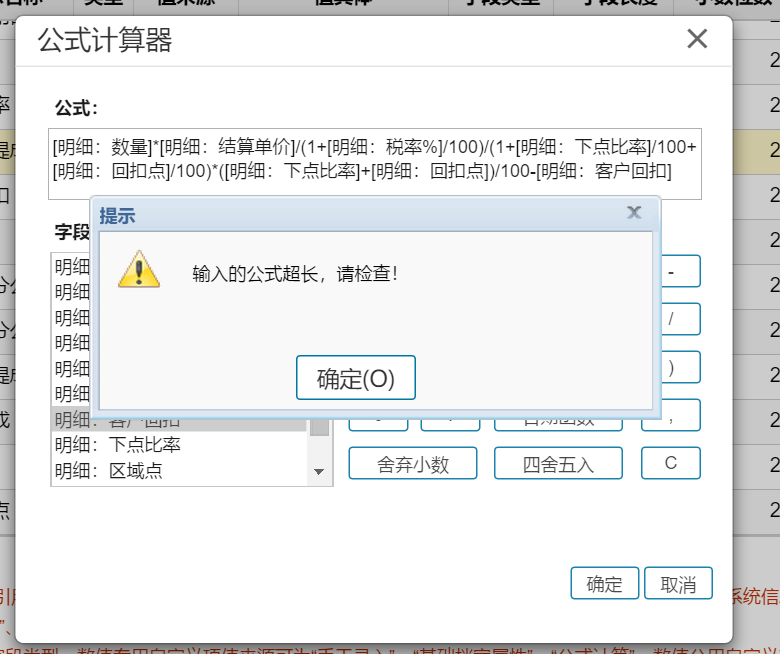Click the 确定 button in calculator footer
The image size is (780, 654).
(x=604, y=583)
